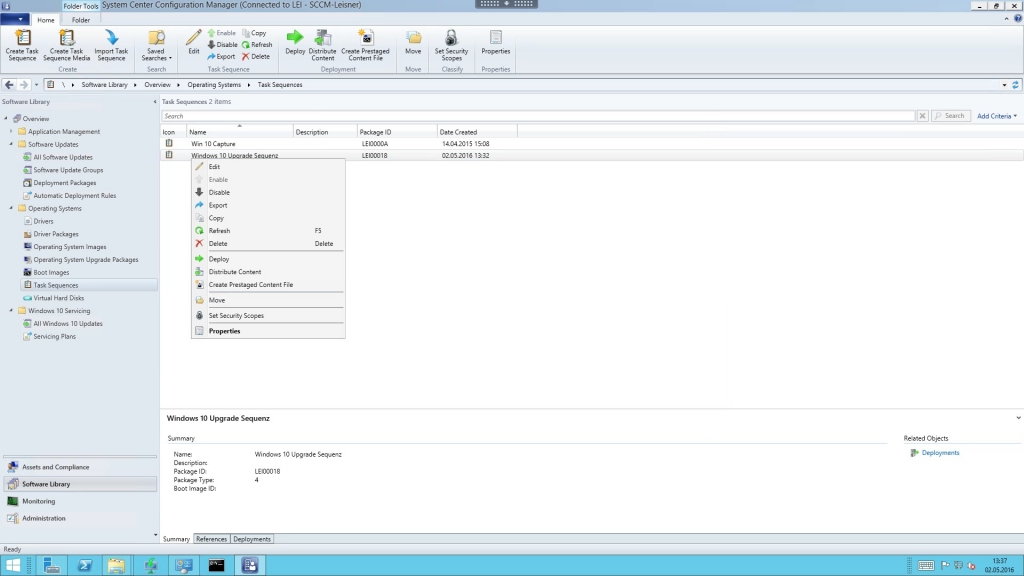The height and width of the screenshot is (576, 1024).
Task: Click Copy in the ribbon
Action: point(254,33)
